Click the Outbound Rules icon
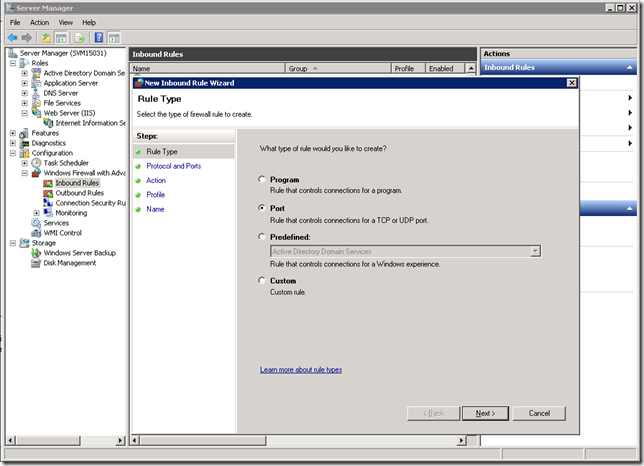Screen dimensions: 644x466 (x=48, y=193)
